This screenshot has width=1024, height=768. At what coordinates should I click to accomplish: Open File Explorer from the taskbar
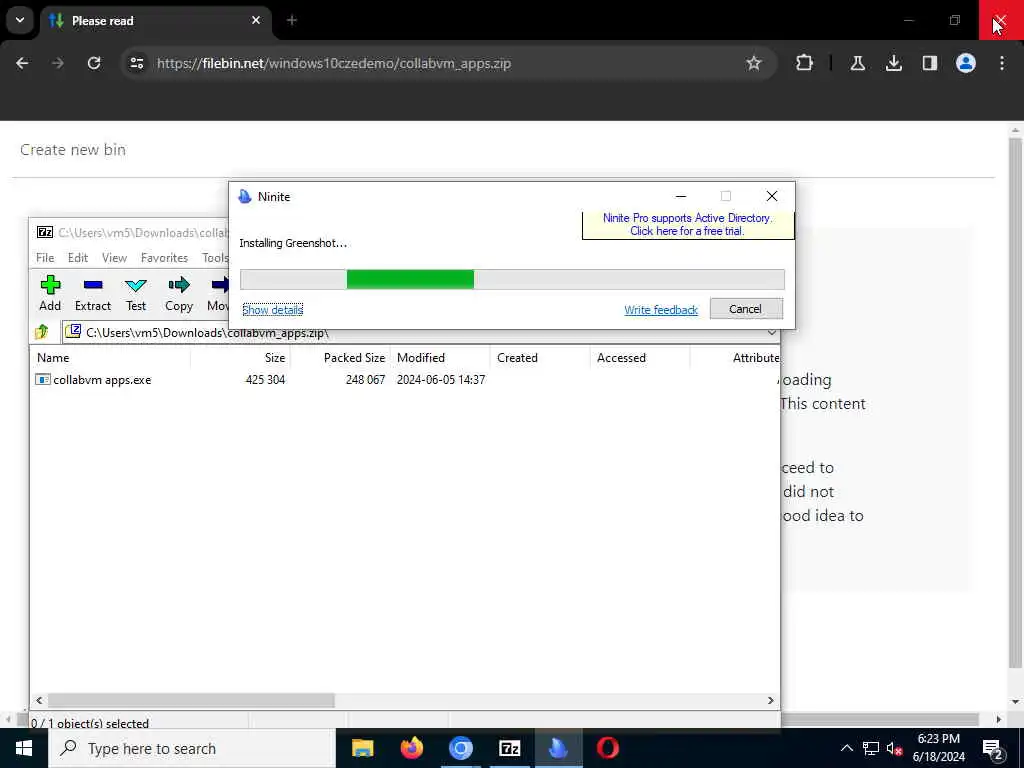click(362, 748)
